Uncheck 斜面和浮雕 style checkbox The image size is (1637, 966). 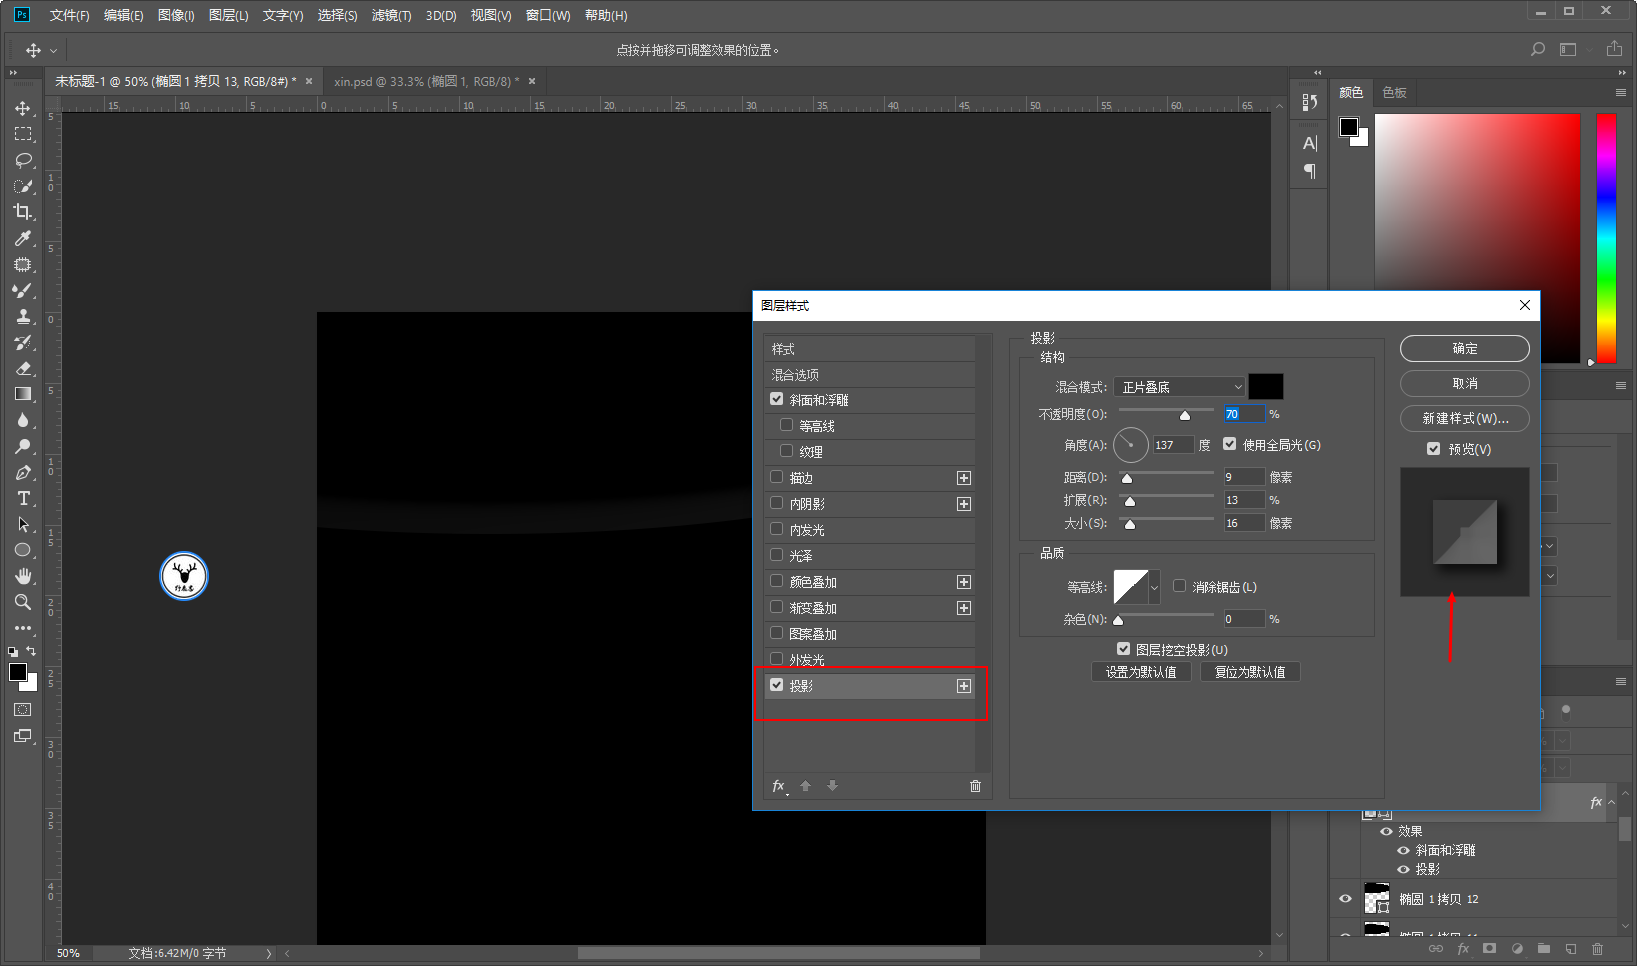776,399
